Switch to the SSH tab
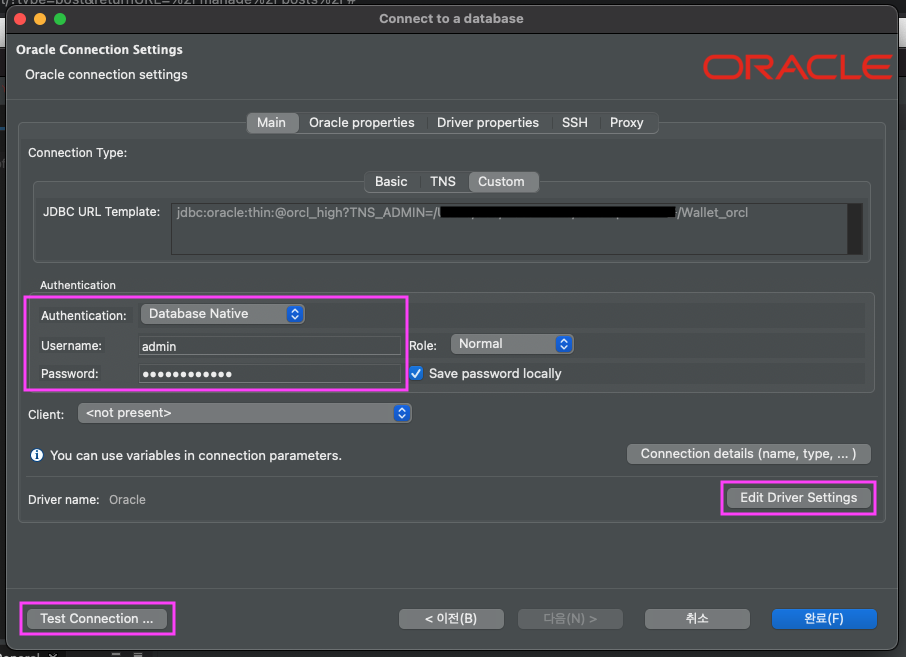This screenshot has width=906, height=657. click(574, 123)
